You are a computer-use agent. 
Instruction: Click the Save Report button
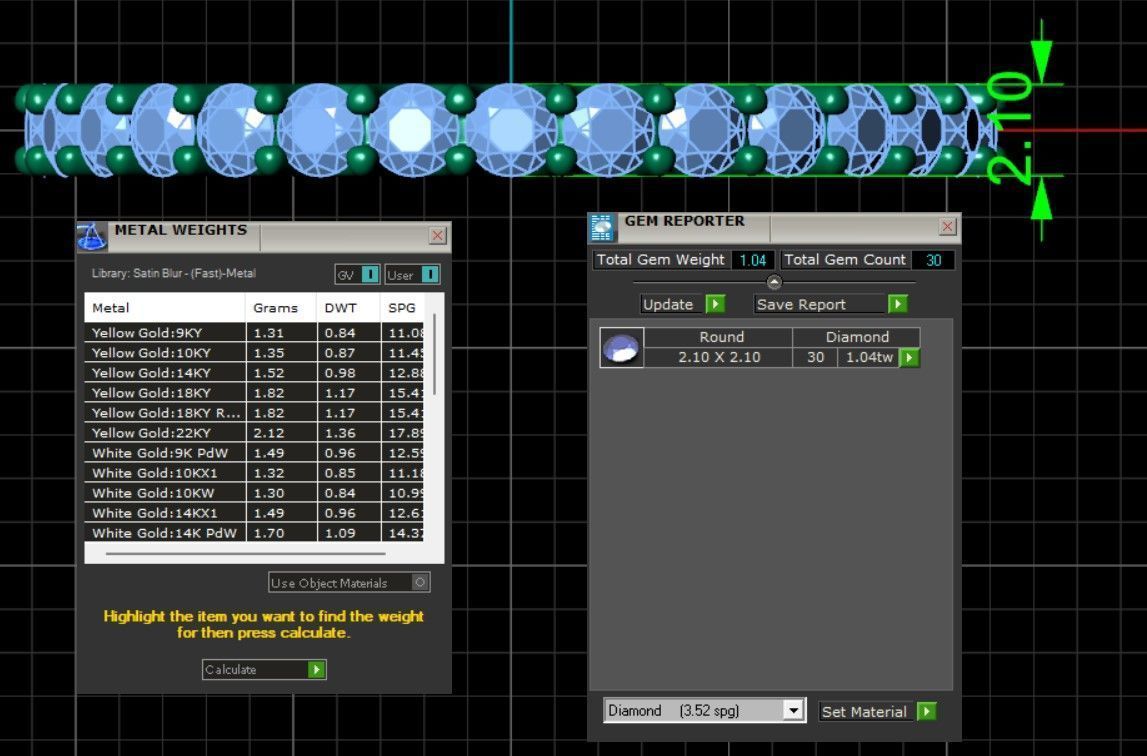click(830, 304)
